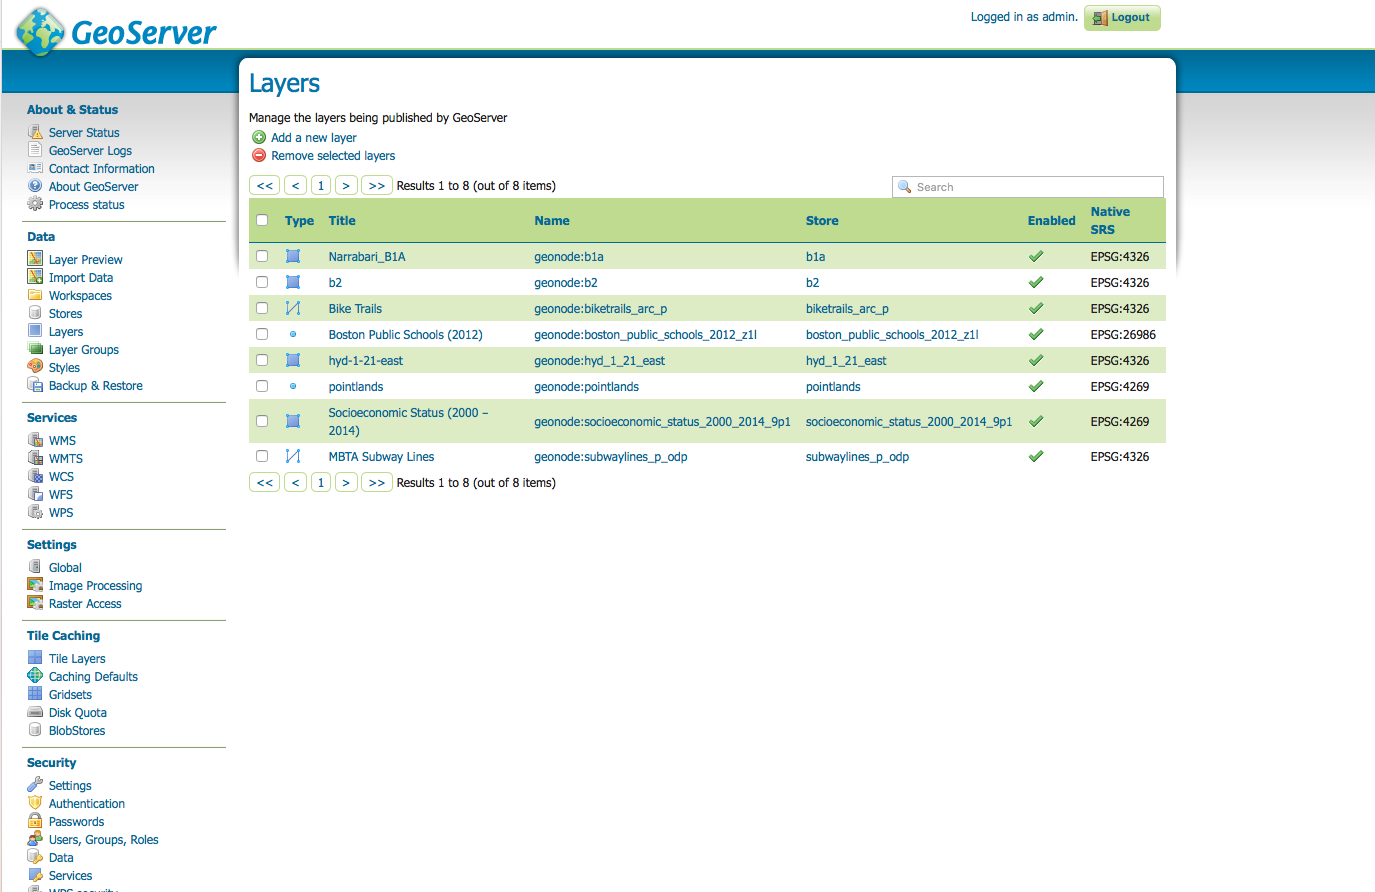Screen dimensions: 1375x892
Task: Click the line type icon for Bike Trails
Action: tap(293, 308)
